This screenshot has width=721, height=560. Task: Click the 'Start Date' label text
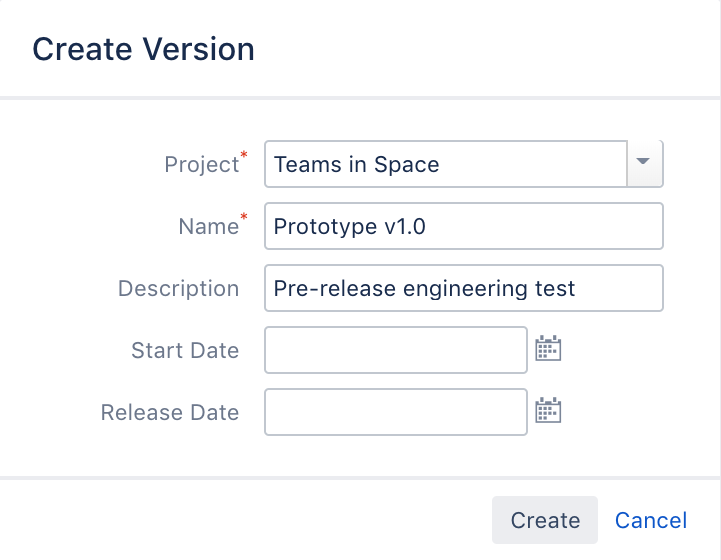click(185, 350)
